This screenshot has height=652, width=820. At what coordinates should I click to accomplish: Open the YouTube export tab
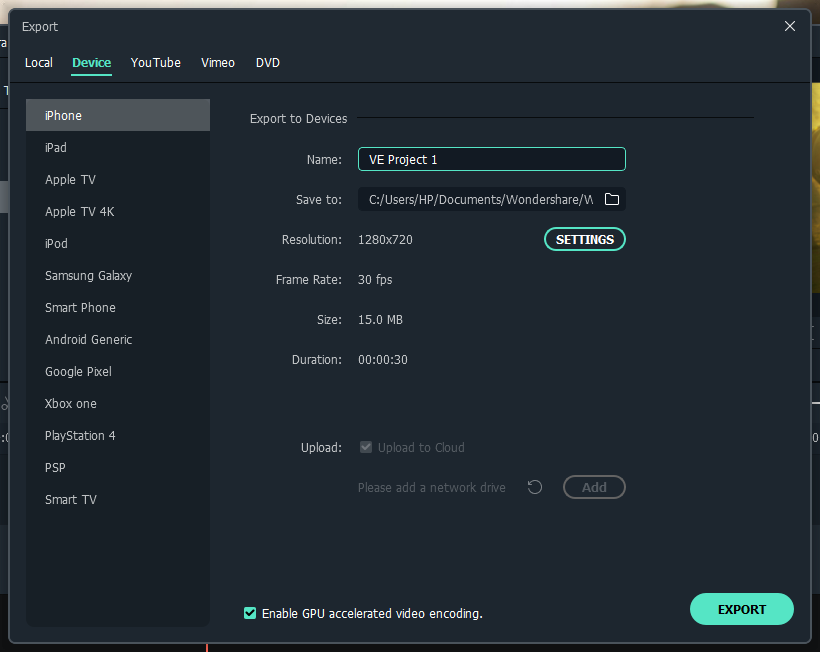155,62
